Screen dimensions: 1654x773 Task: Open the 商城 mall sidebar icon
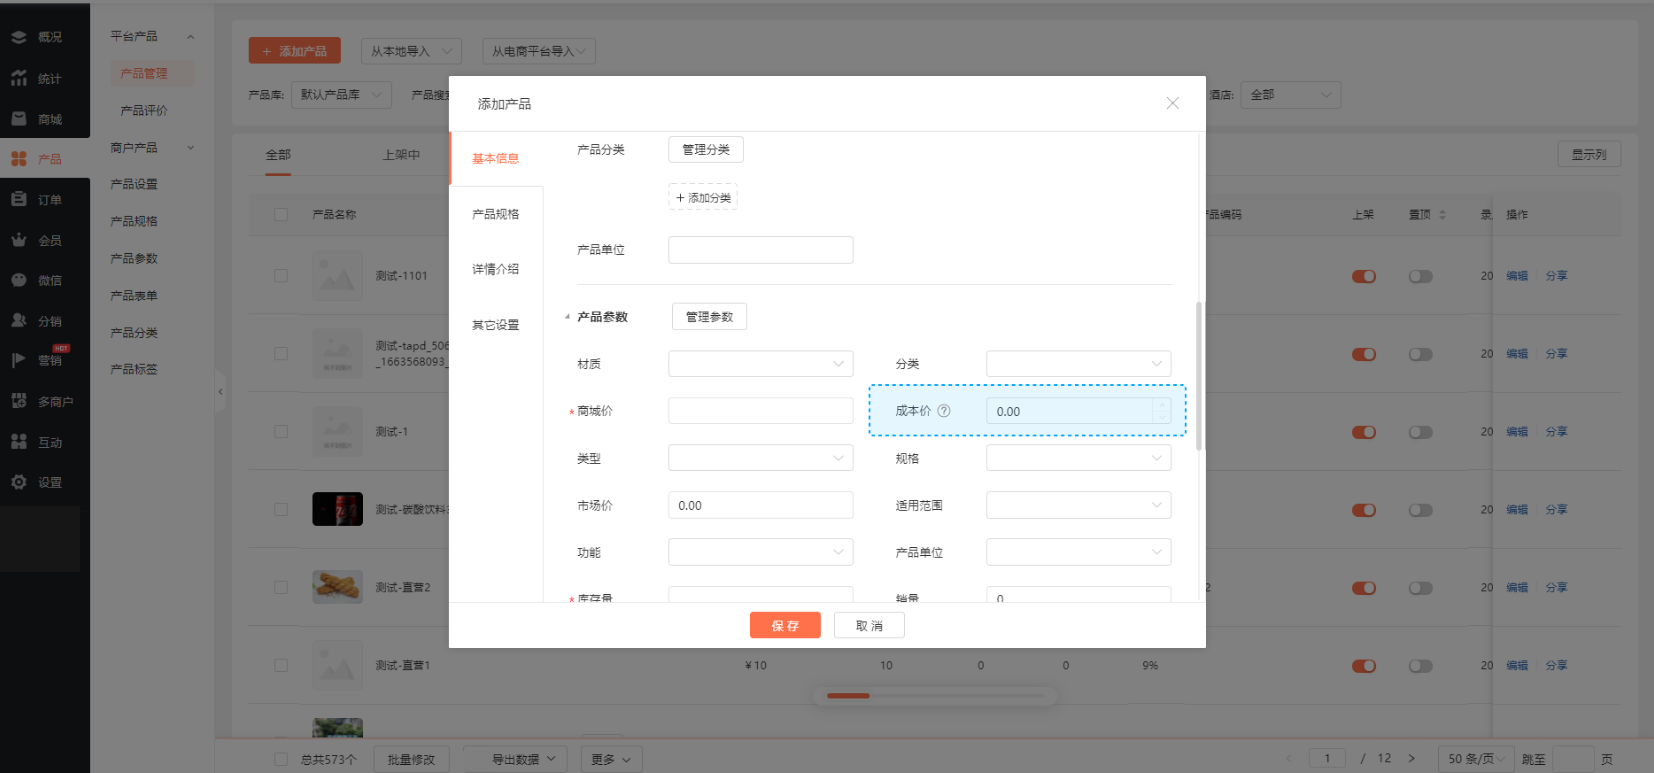(19, 119)
